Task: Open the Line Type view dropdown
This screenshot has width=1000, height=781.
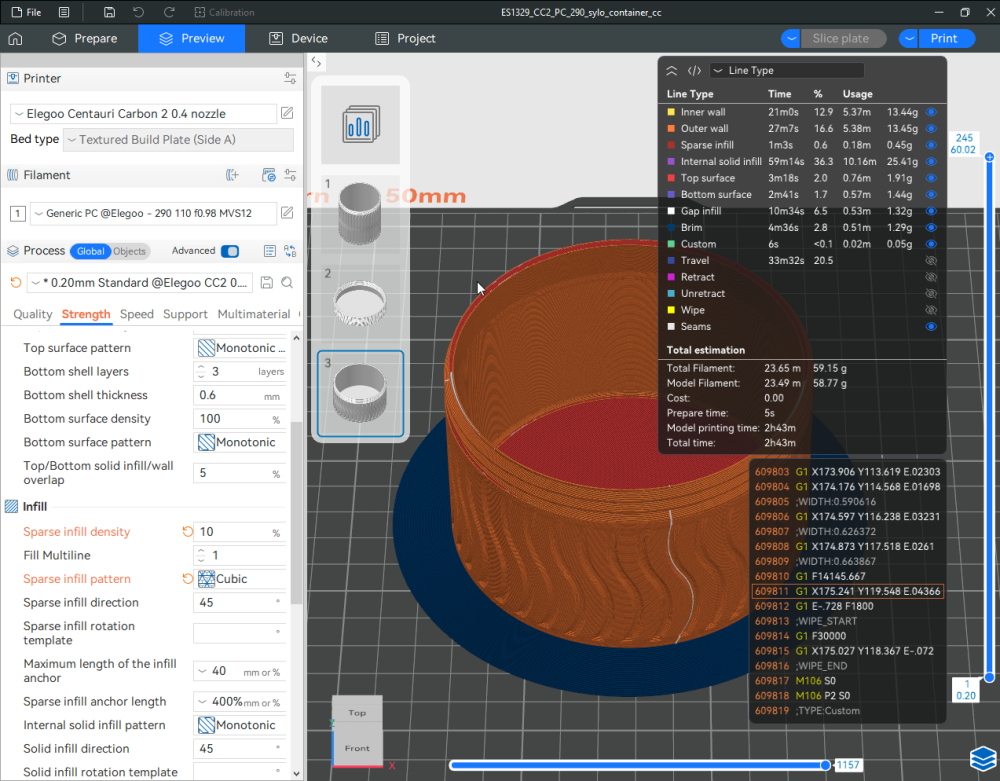Action: point(786,71)
